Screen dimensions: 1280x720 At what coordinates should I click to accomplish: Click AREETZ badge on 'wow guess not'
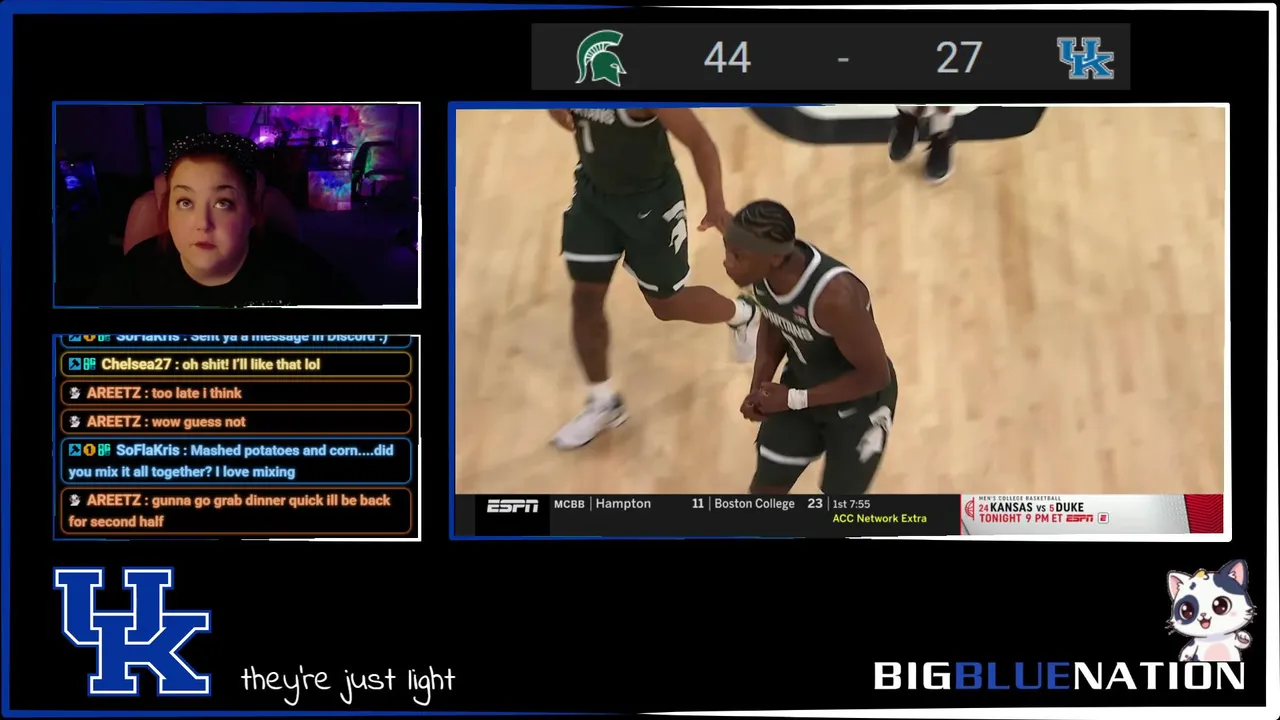[75, 422]
